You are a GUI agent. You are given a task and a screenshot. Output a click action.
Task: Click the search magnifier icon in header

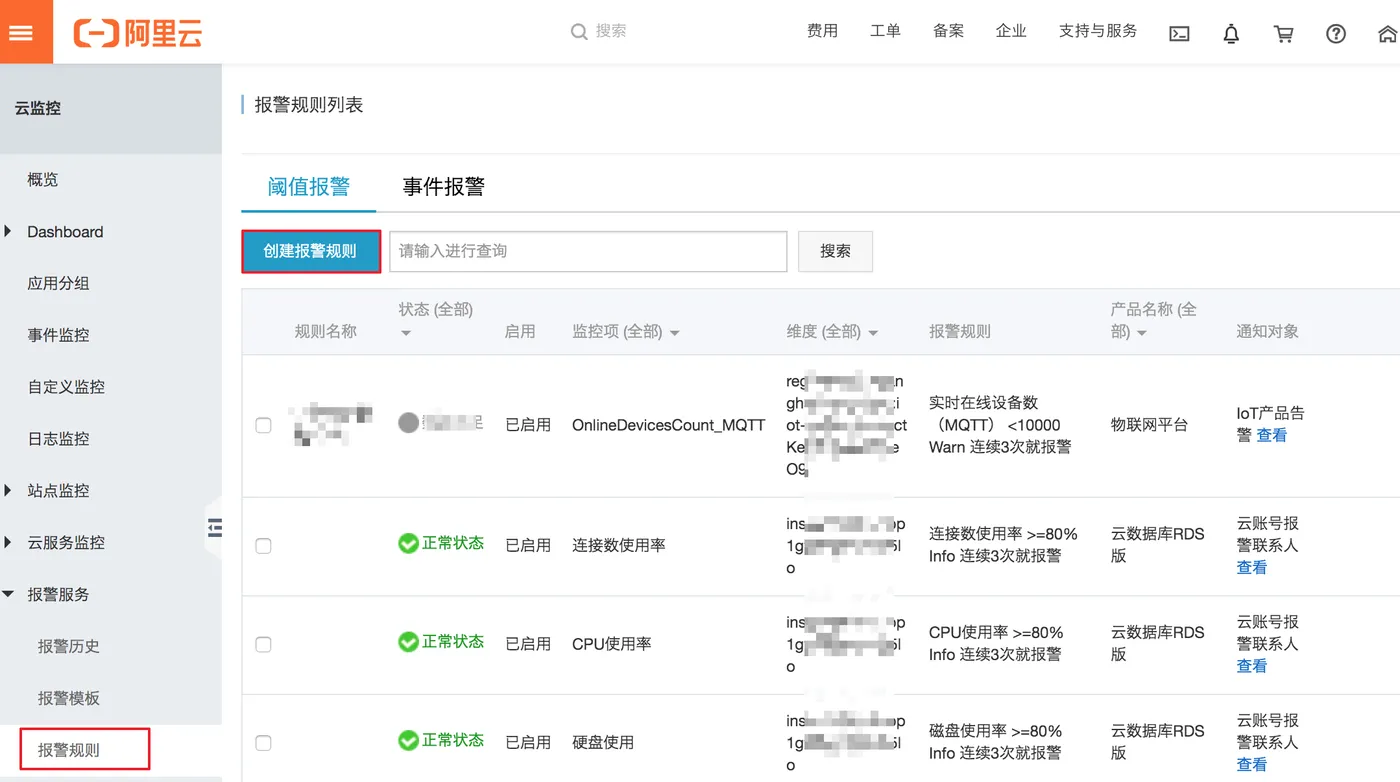[579, 32]
